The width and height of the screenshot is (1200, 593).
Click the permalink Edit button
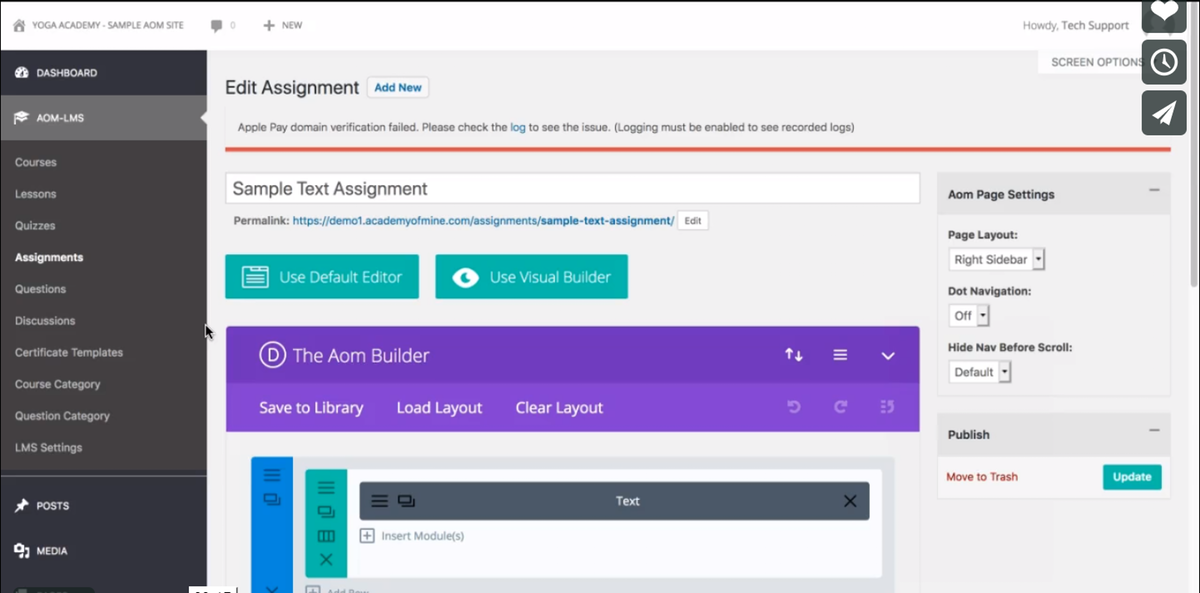(693, 220)
